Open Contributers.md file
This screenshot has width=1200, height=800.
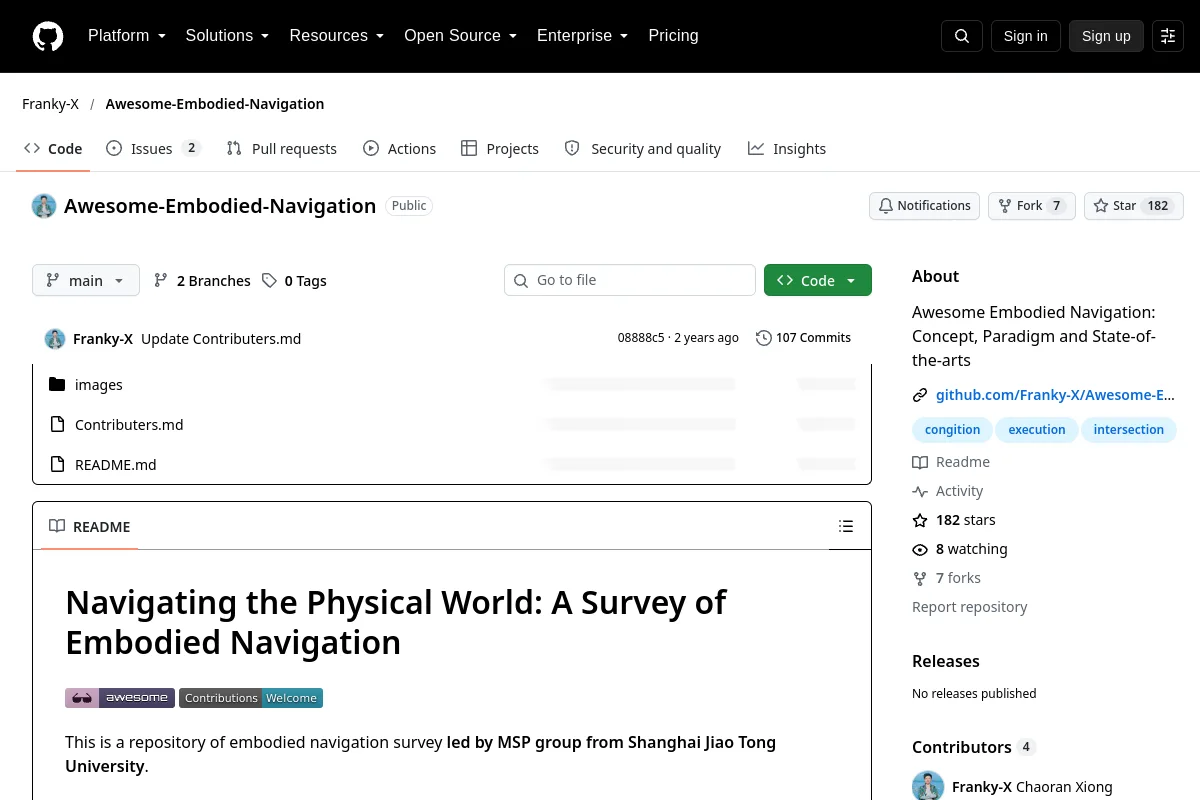[129, 425]
